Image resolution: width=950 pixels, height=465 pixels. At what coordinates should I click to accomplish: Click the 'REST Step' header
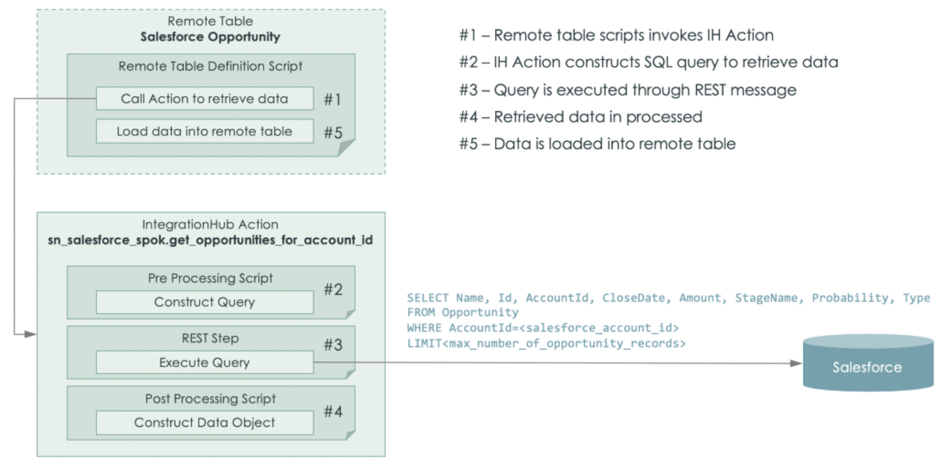coord(210,338)
